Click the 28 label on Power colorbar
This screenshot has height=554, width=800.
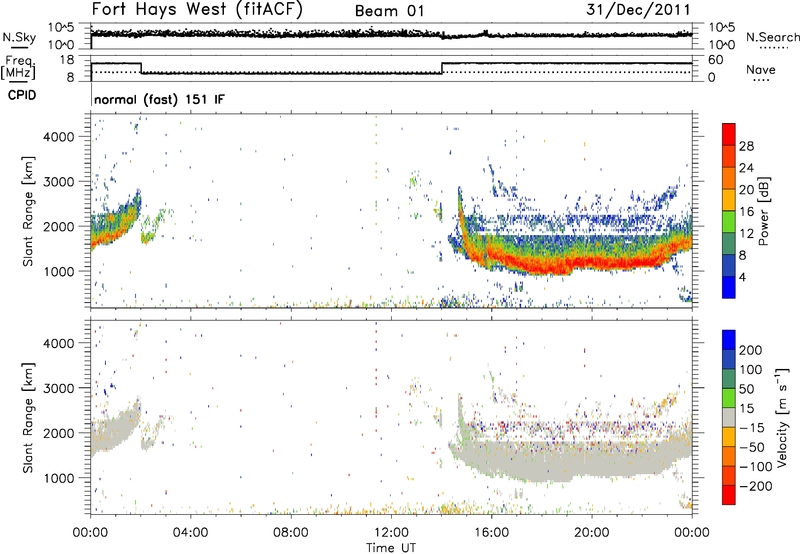pyautogui.click(x=746, y=146)
